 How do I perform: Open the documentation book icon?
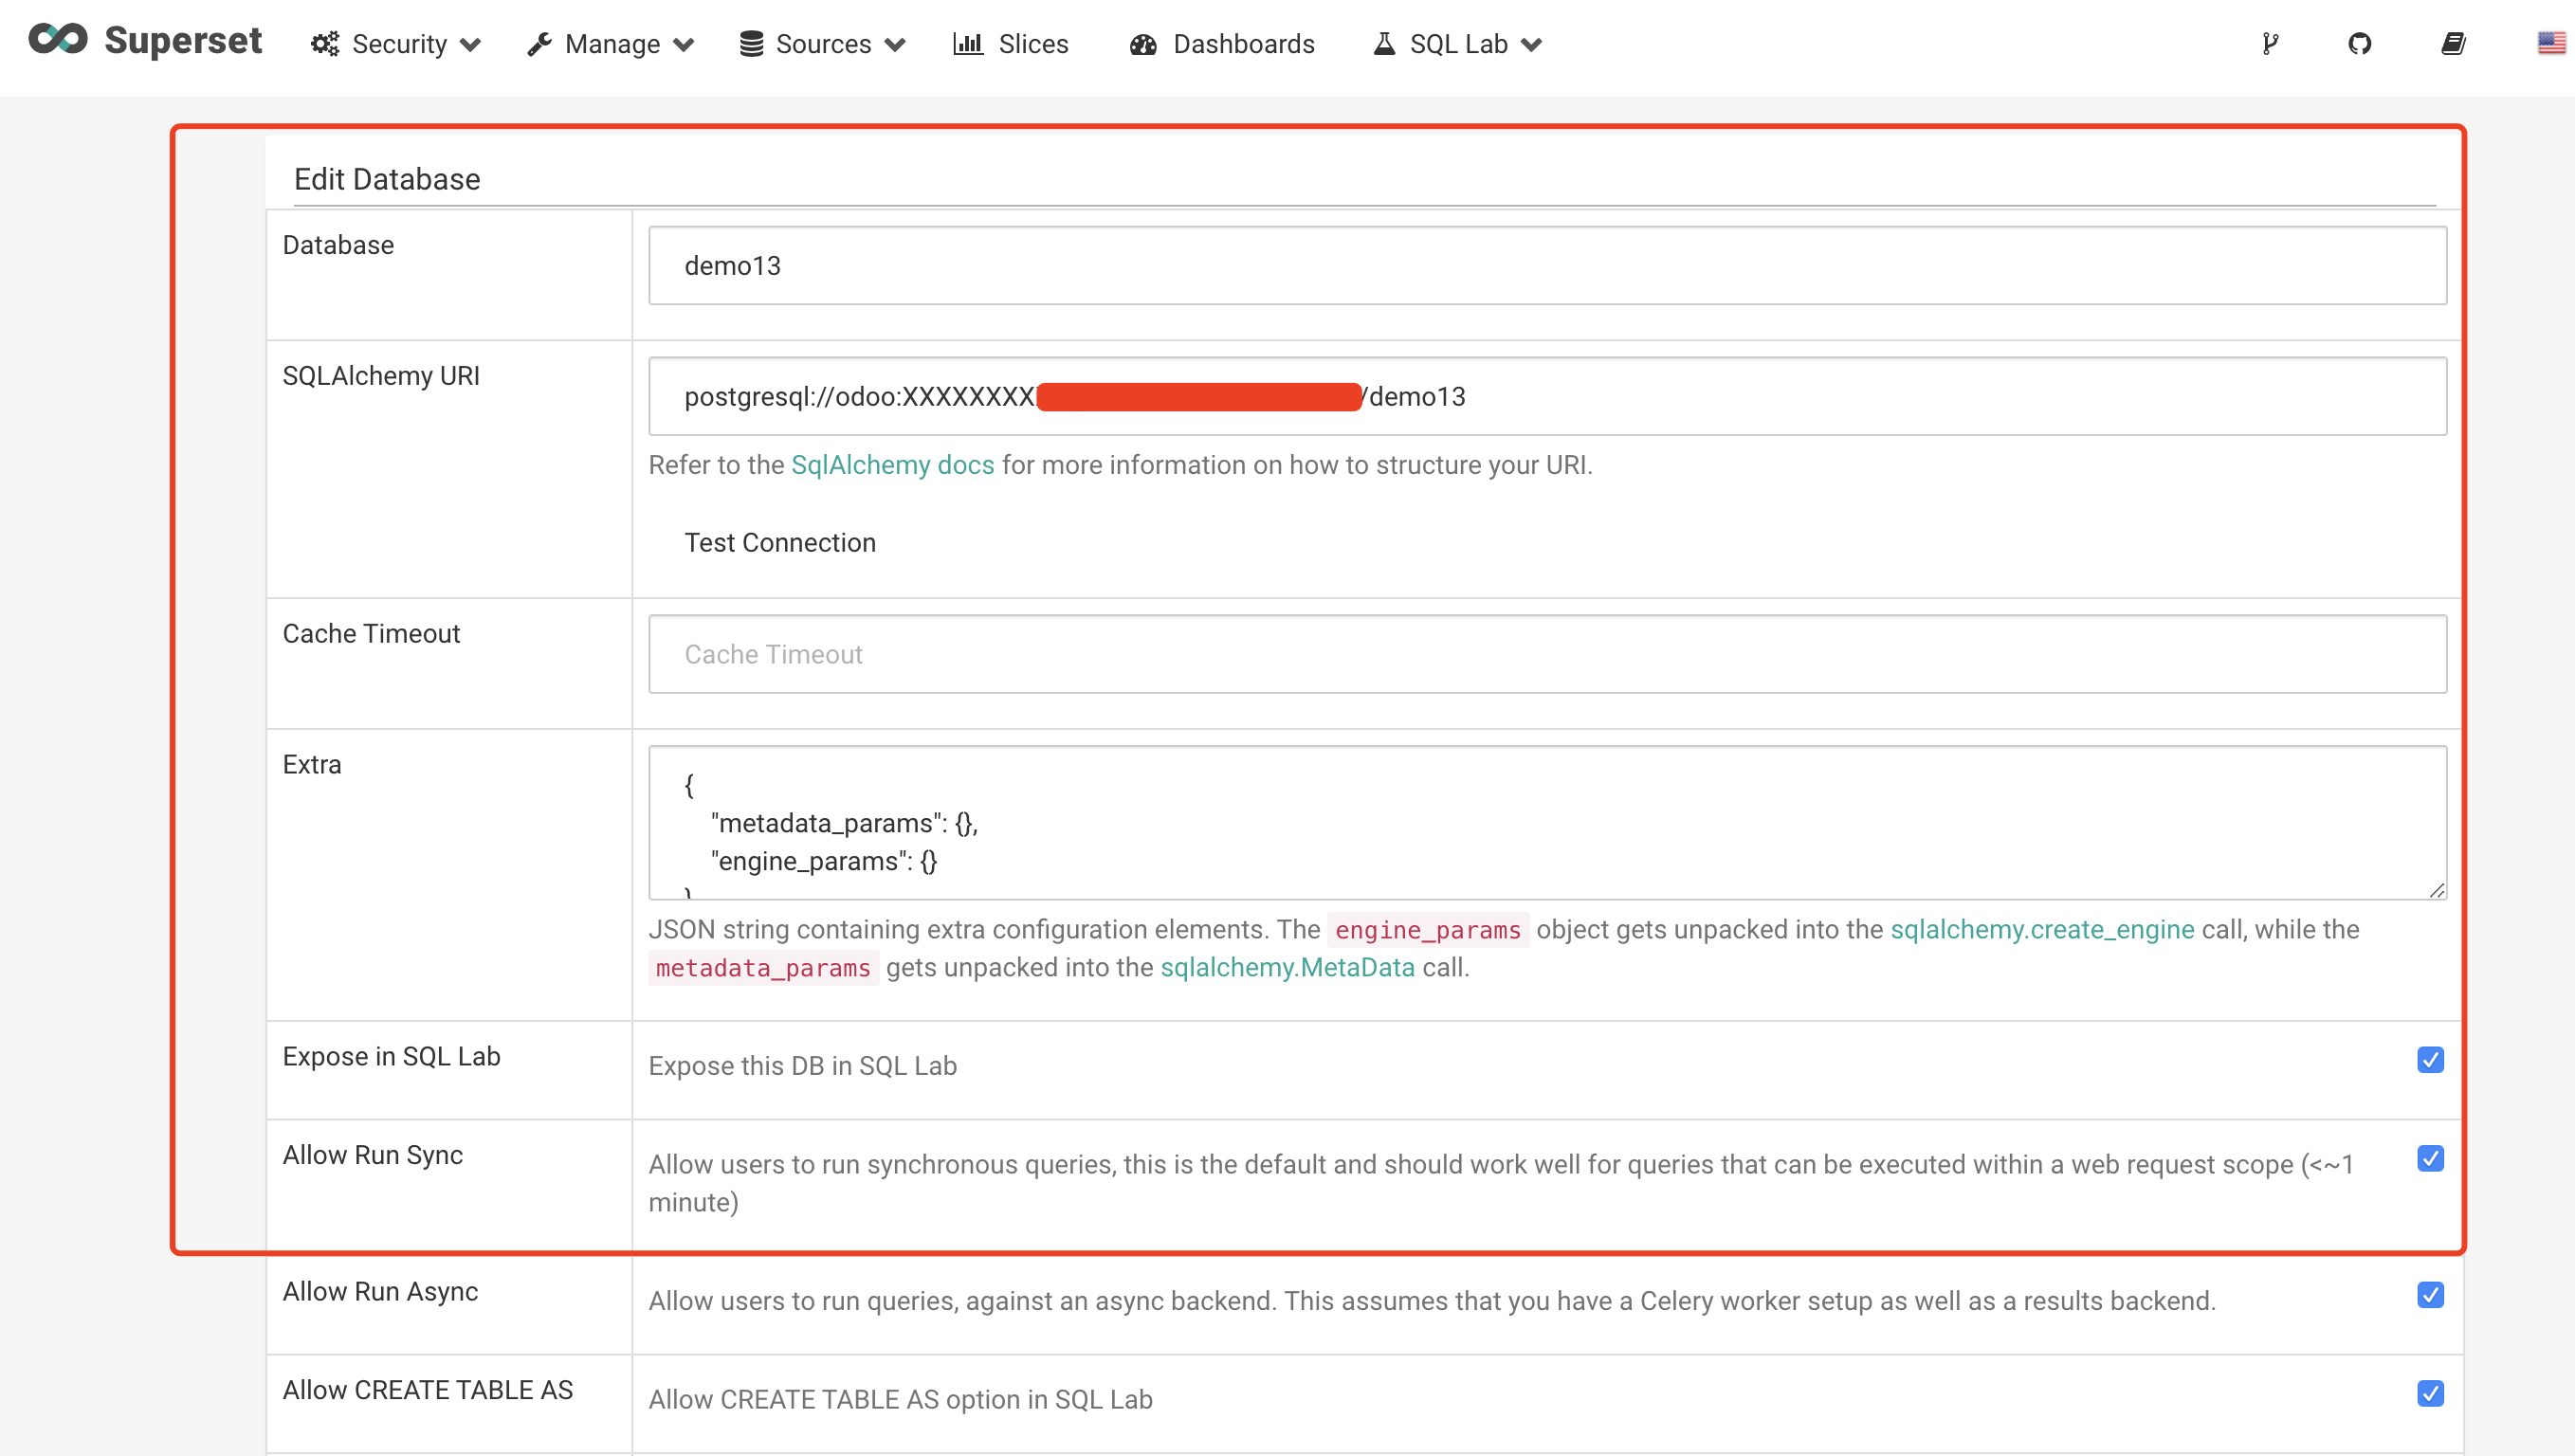[x=2453, y=44]
